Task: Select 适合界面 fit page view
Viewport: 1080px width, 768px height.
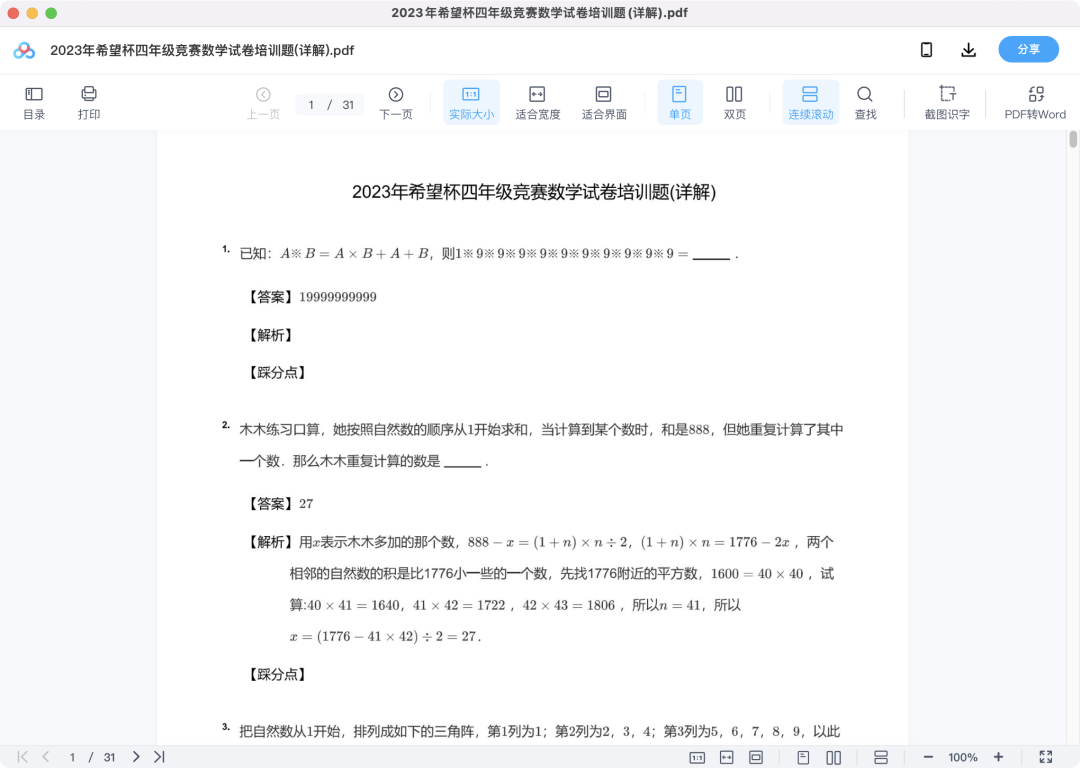Action: click(603, 103)
